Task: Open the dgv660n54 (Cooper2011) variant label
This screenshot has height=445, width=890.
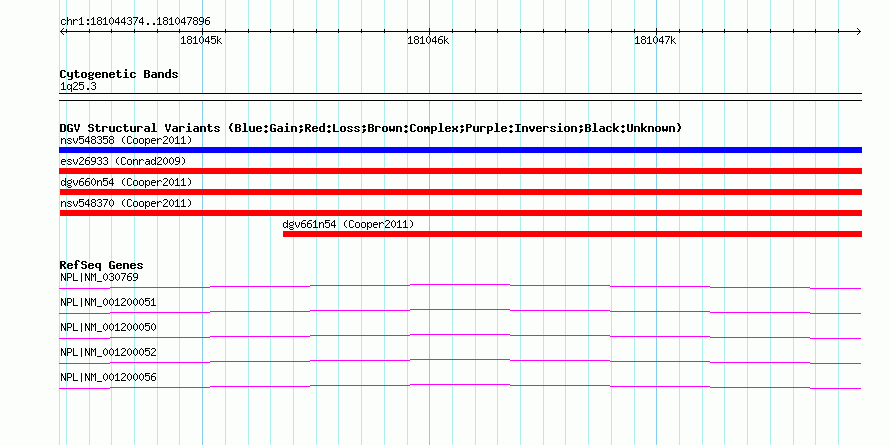Action: click(126, 182)
